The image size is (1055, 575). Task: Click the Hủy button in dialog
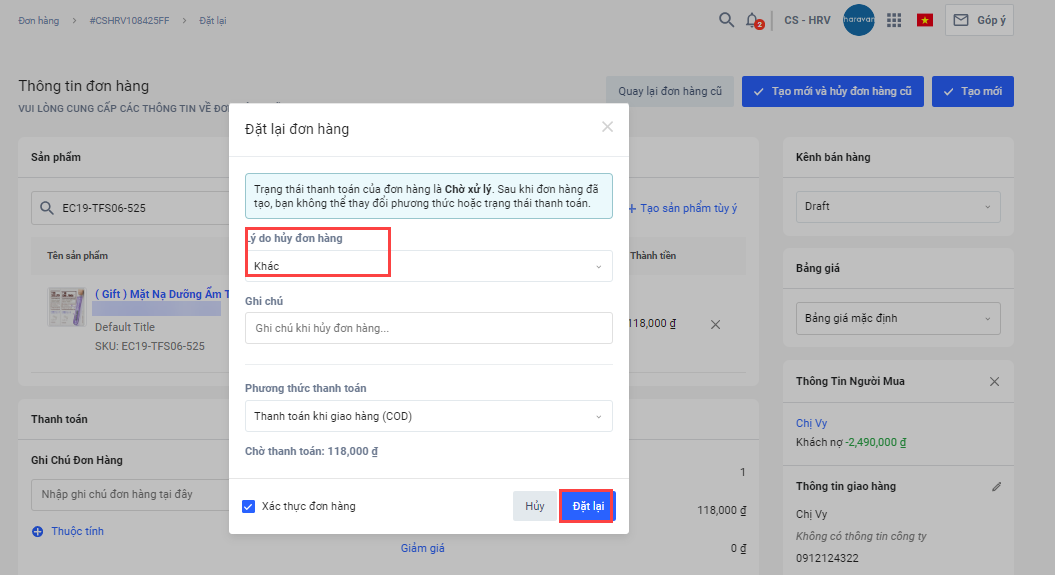click(x=535, y=506)
